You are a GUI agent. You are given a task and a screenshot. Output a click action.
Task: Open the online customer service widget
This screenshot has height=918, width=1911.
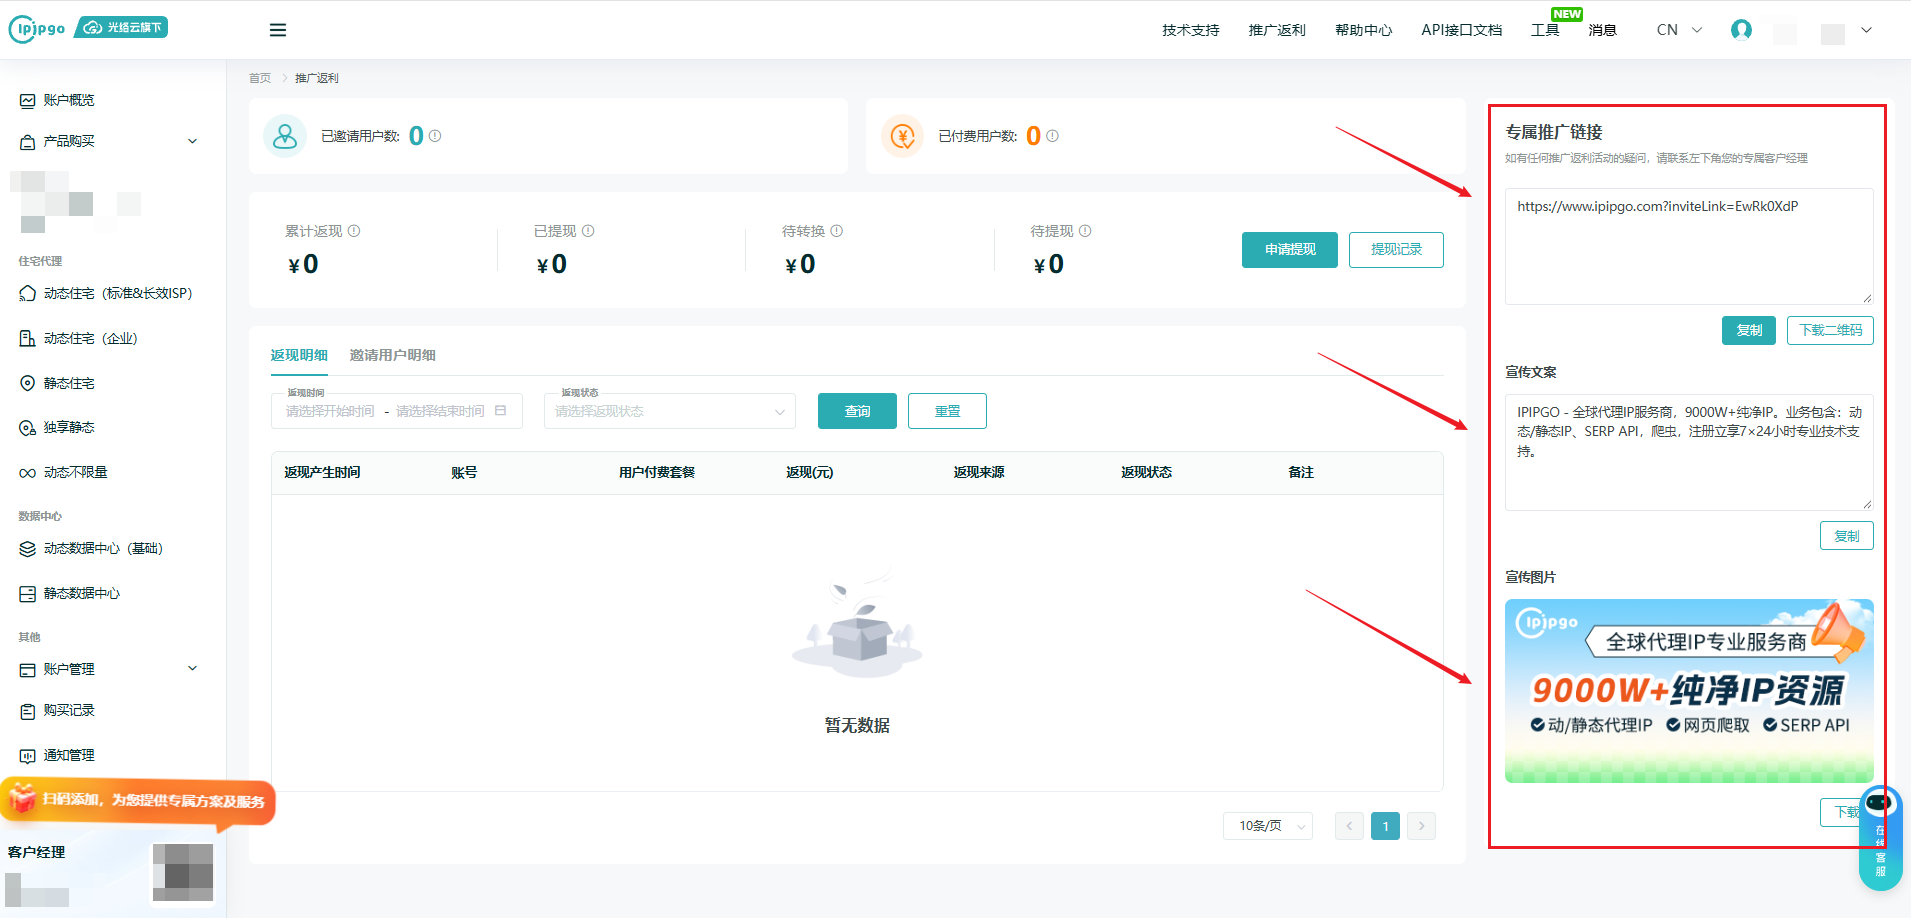pos(1880,838)
